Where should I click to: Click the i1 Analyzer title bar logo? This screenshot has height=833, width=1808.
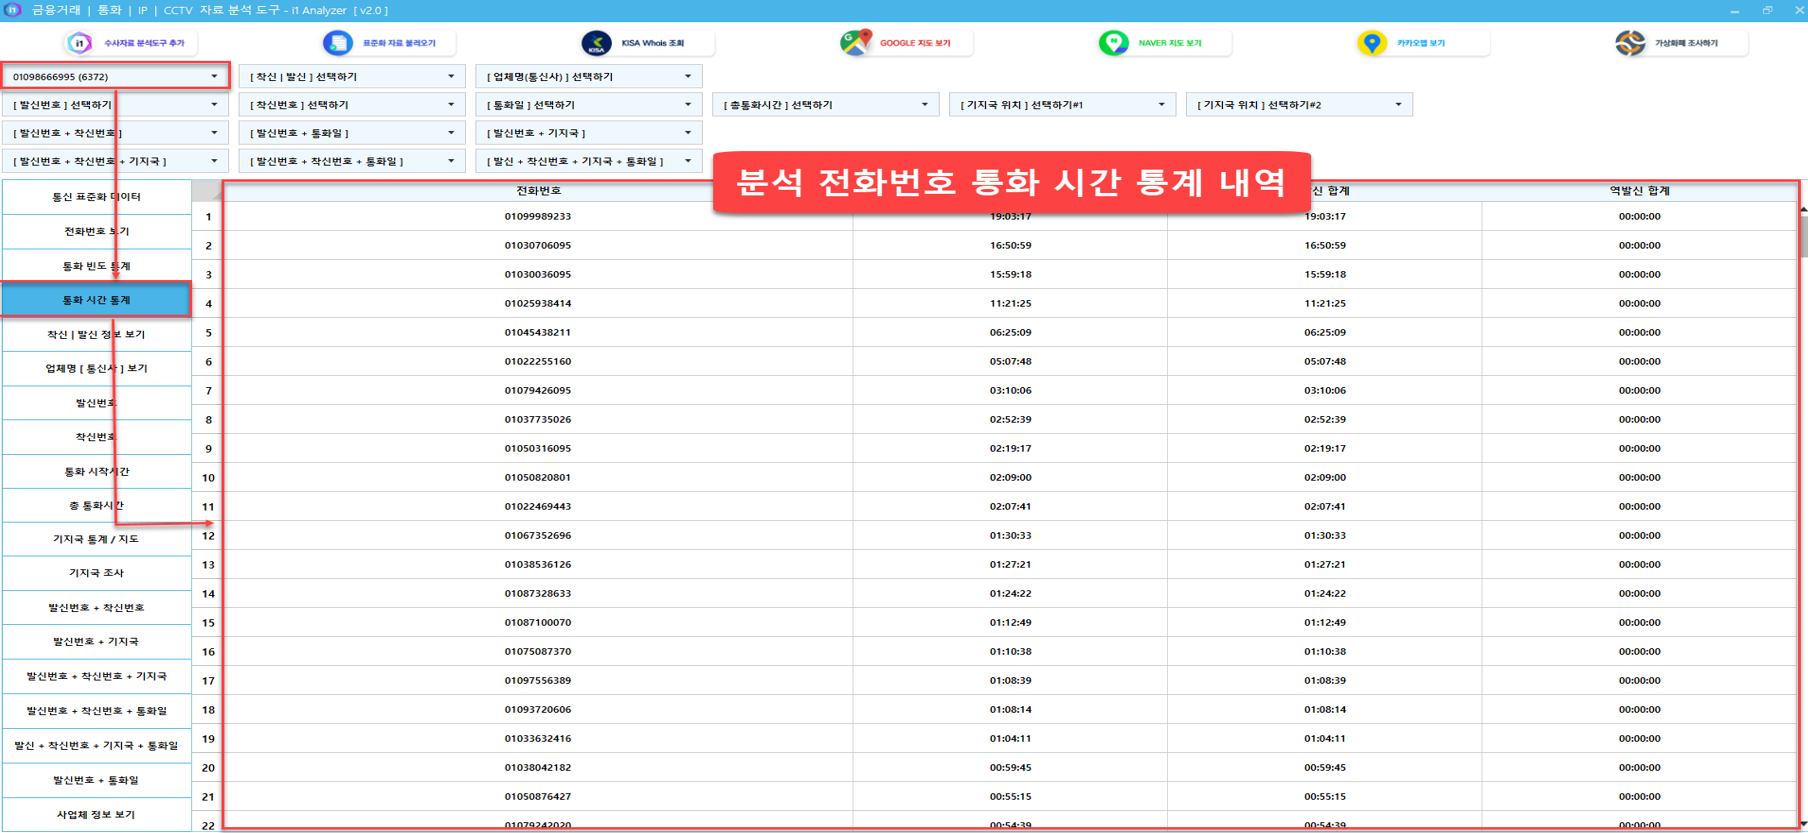pos(13,10)
